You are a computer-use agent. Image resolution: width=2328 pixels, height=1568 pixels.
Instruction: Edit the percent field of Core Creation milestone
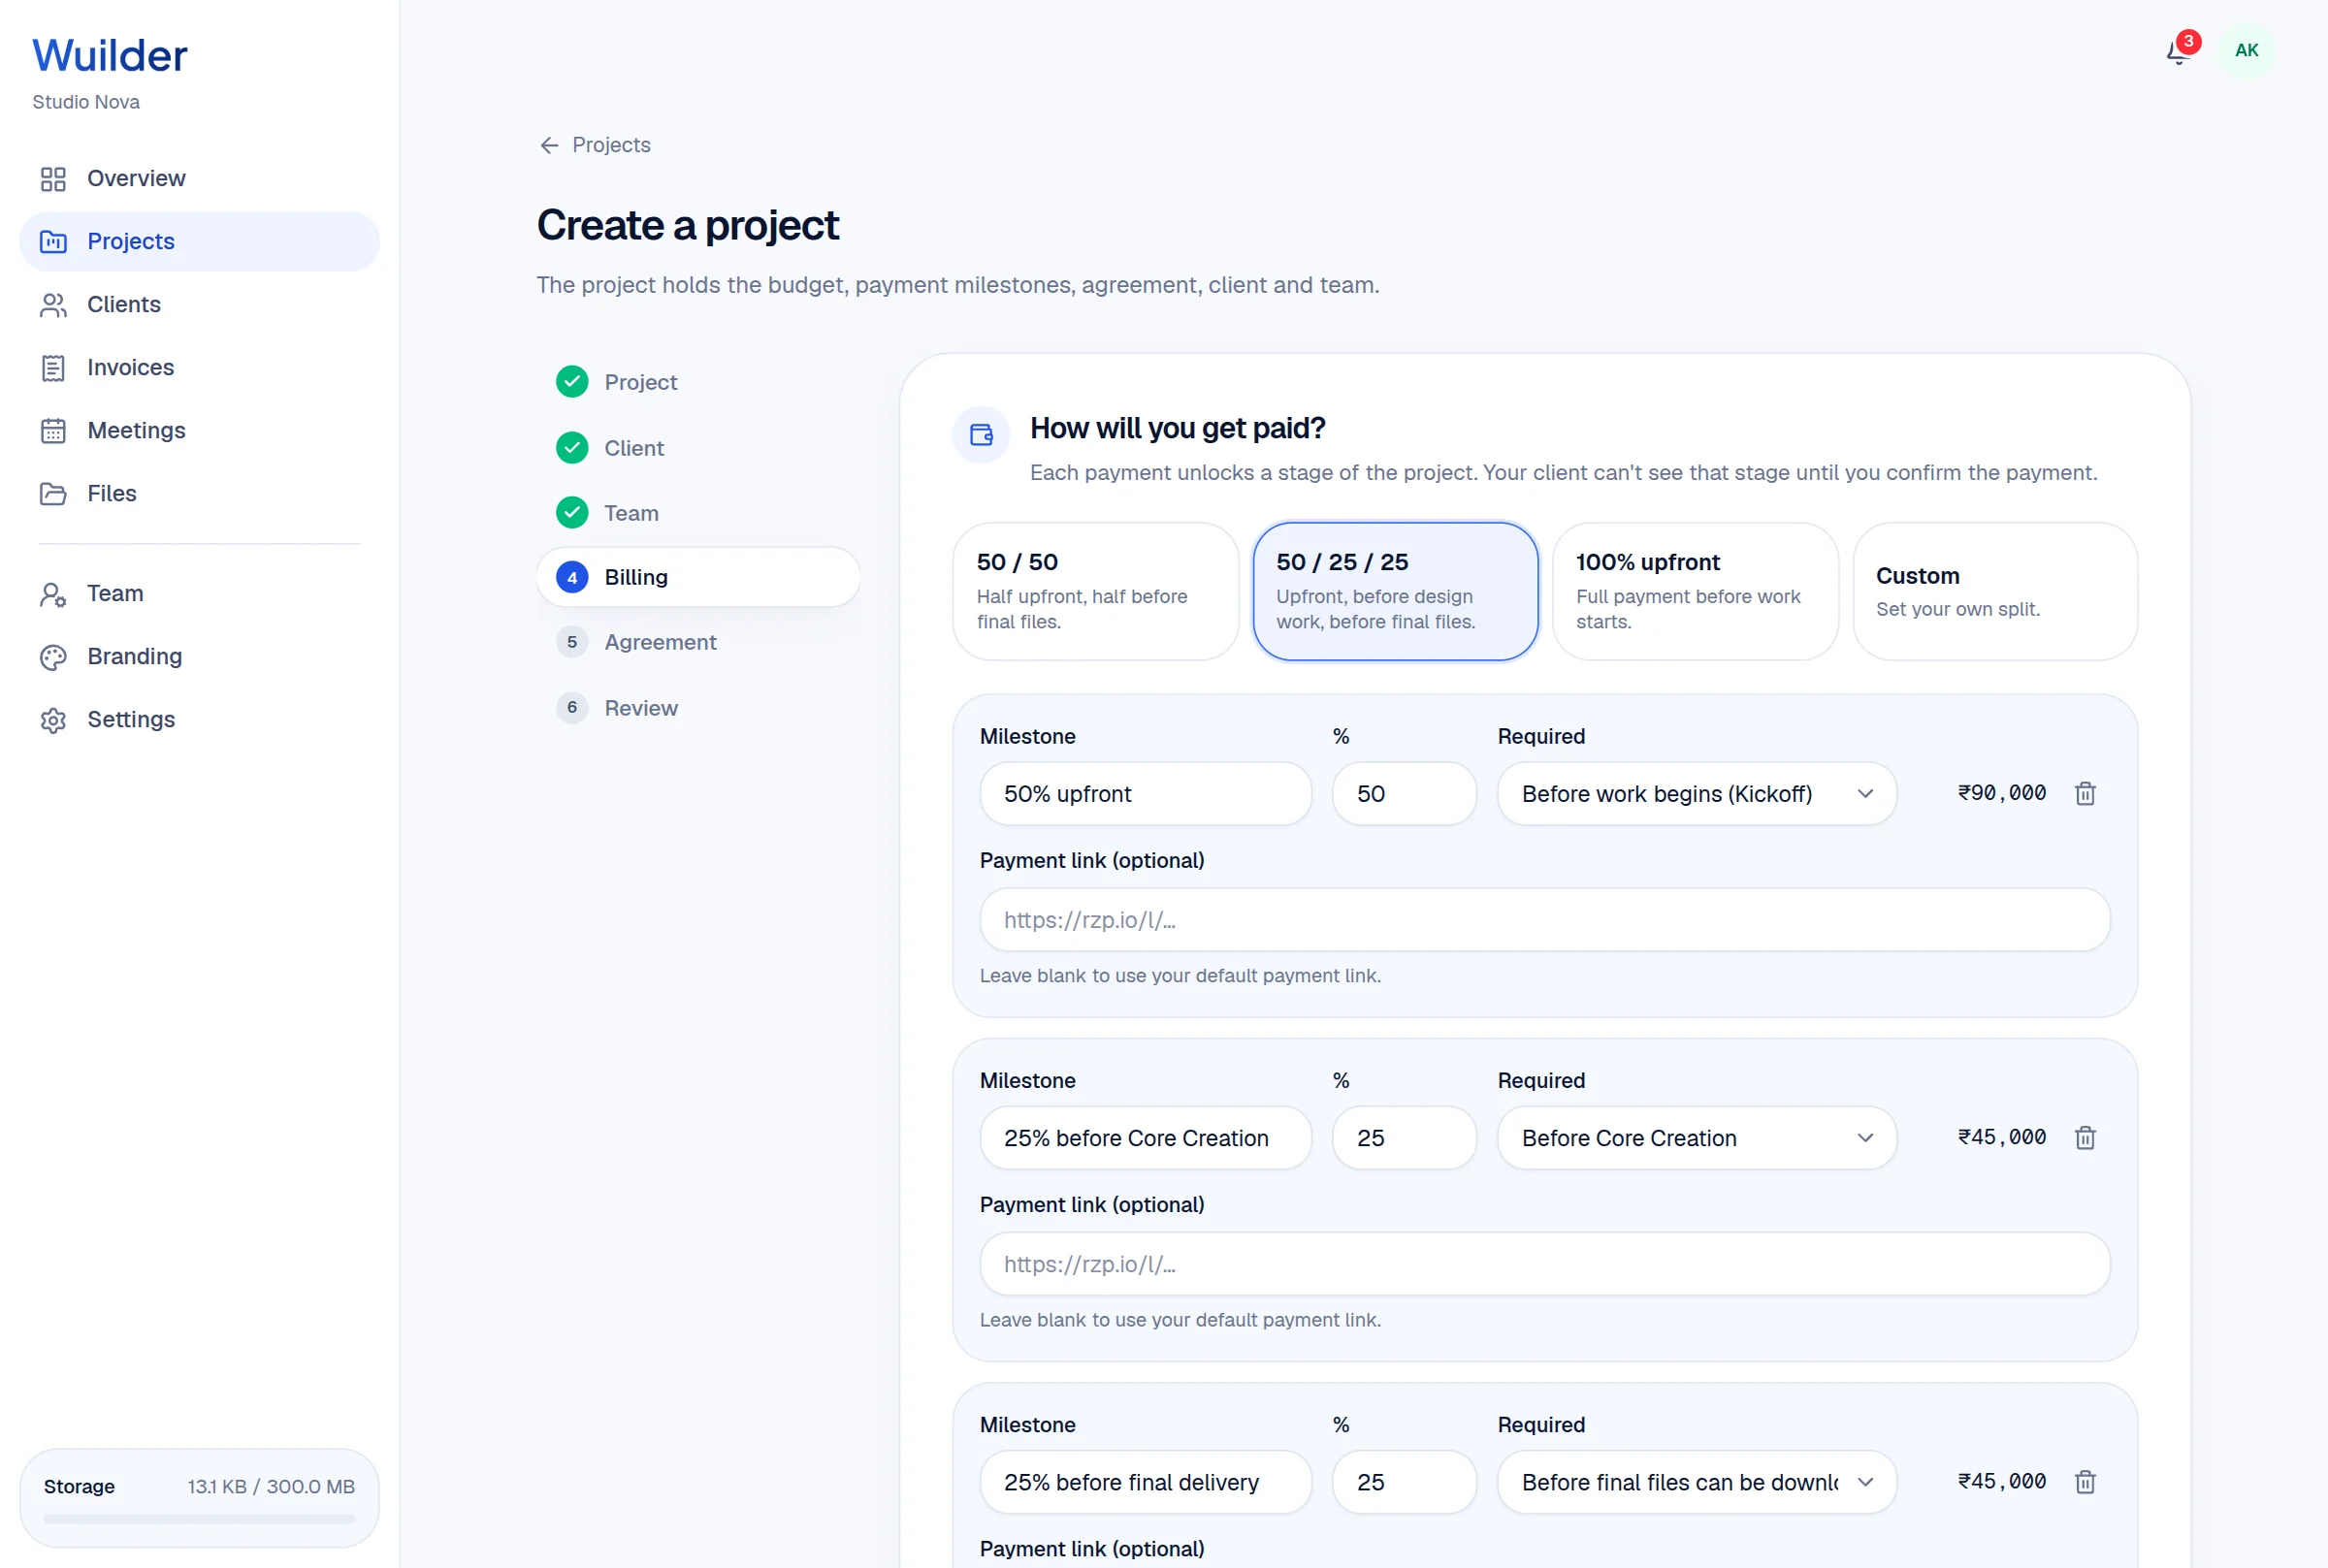(1404, 1138)
